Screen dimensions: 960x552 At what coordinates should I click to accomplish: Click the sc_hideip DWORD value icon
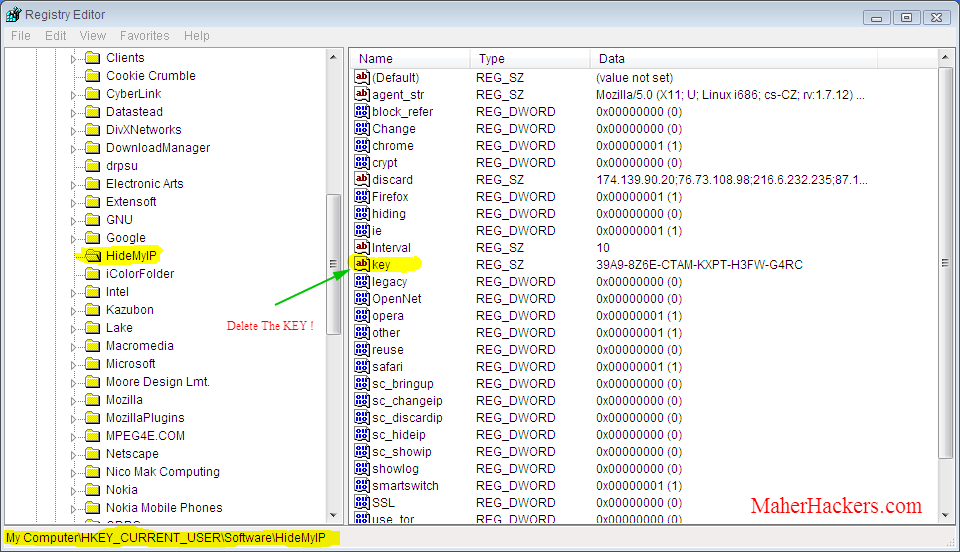coord(362,435)
